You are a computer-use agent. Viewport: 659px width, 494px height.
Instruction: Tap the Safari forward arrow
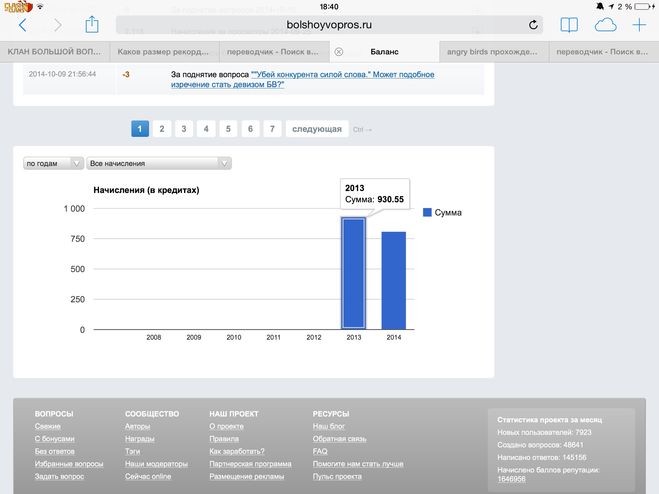pos(58,25)
